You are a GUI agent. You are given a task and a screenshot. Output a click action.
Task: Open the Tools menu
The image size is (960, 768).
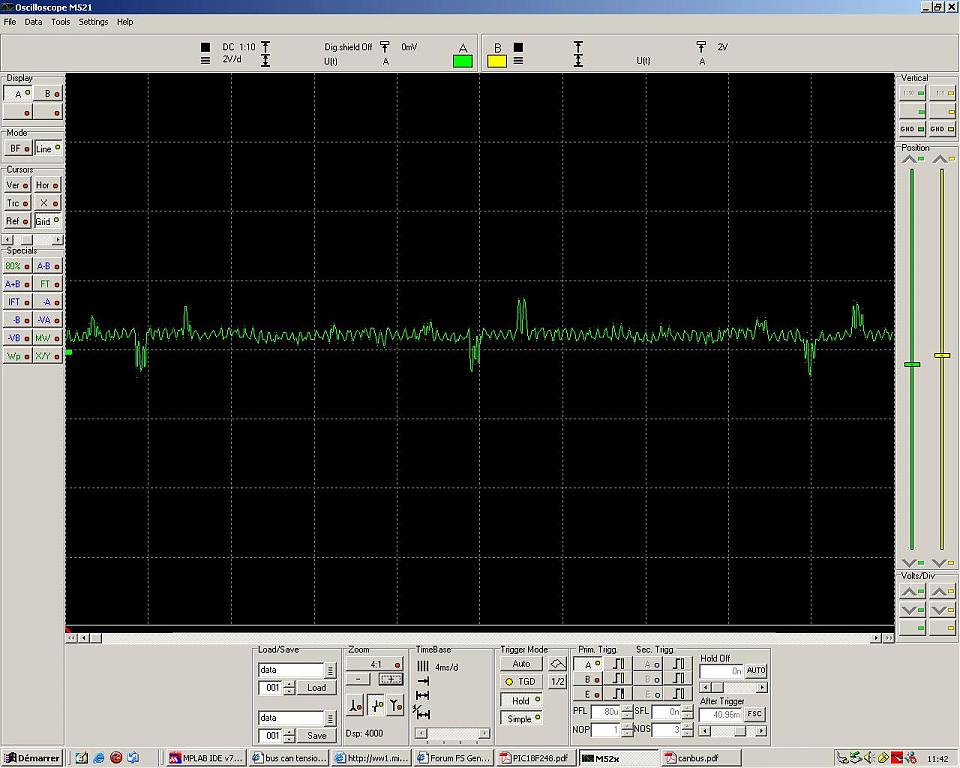pos(60,22)
